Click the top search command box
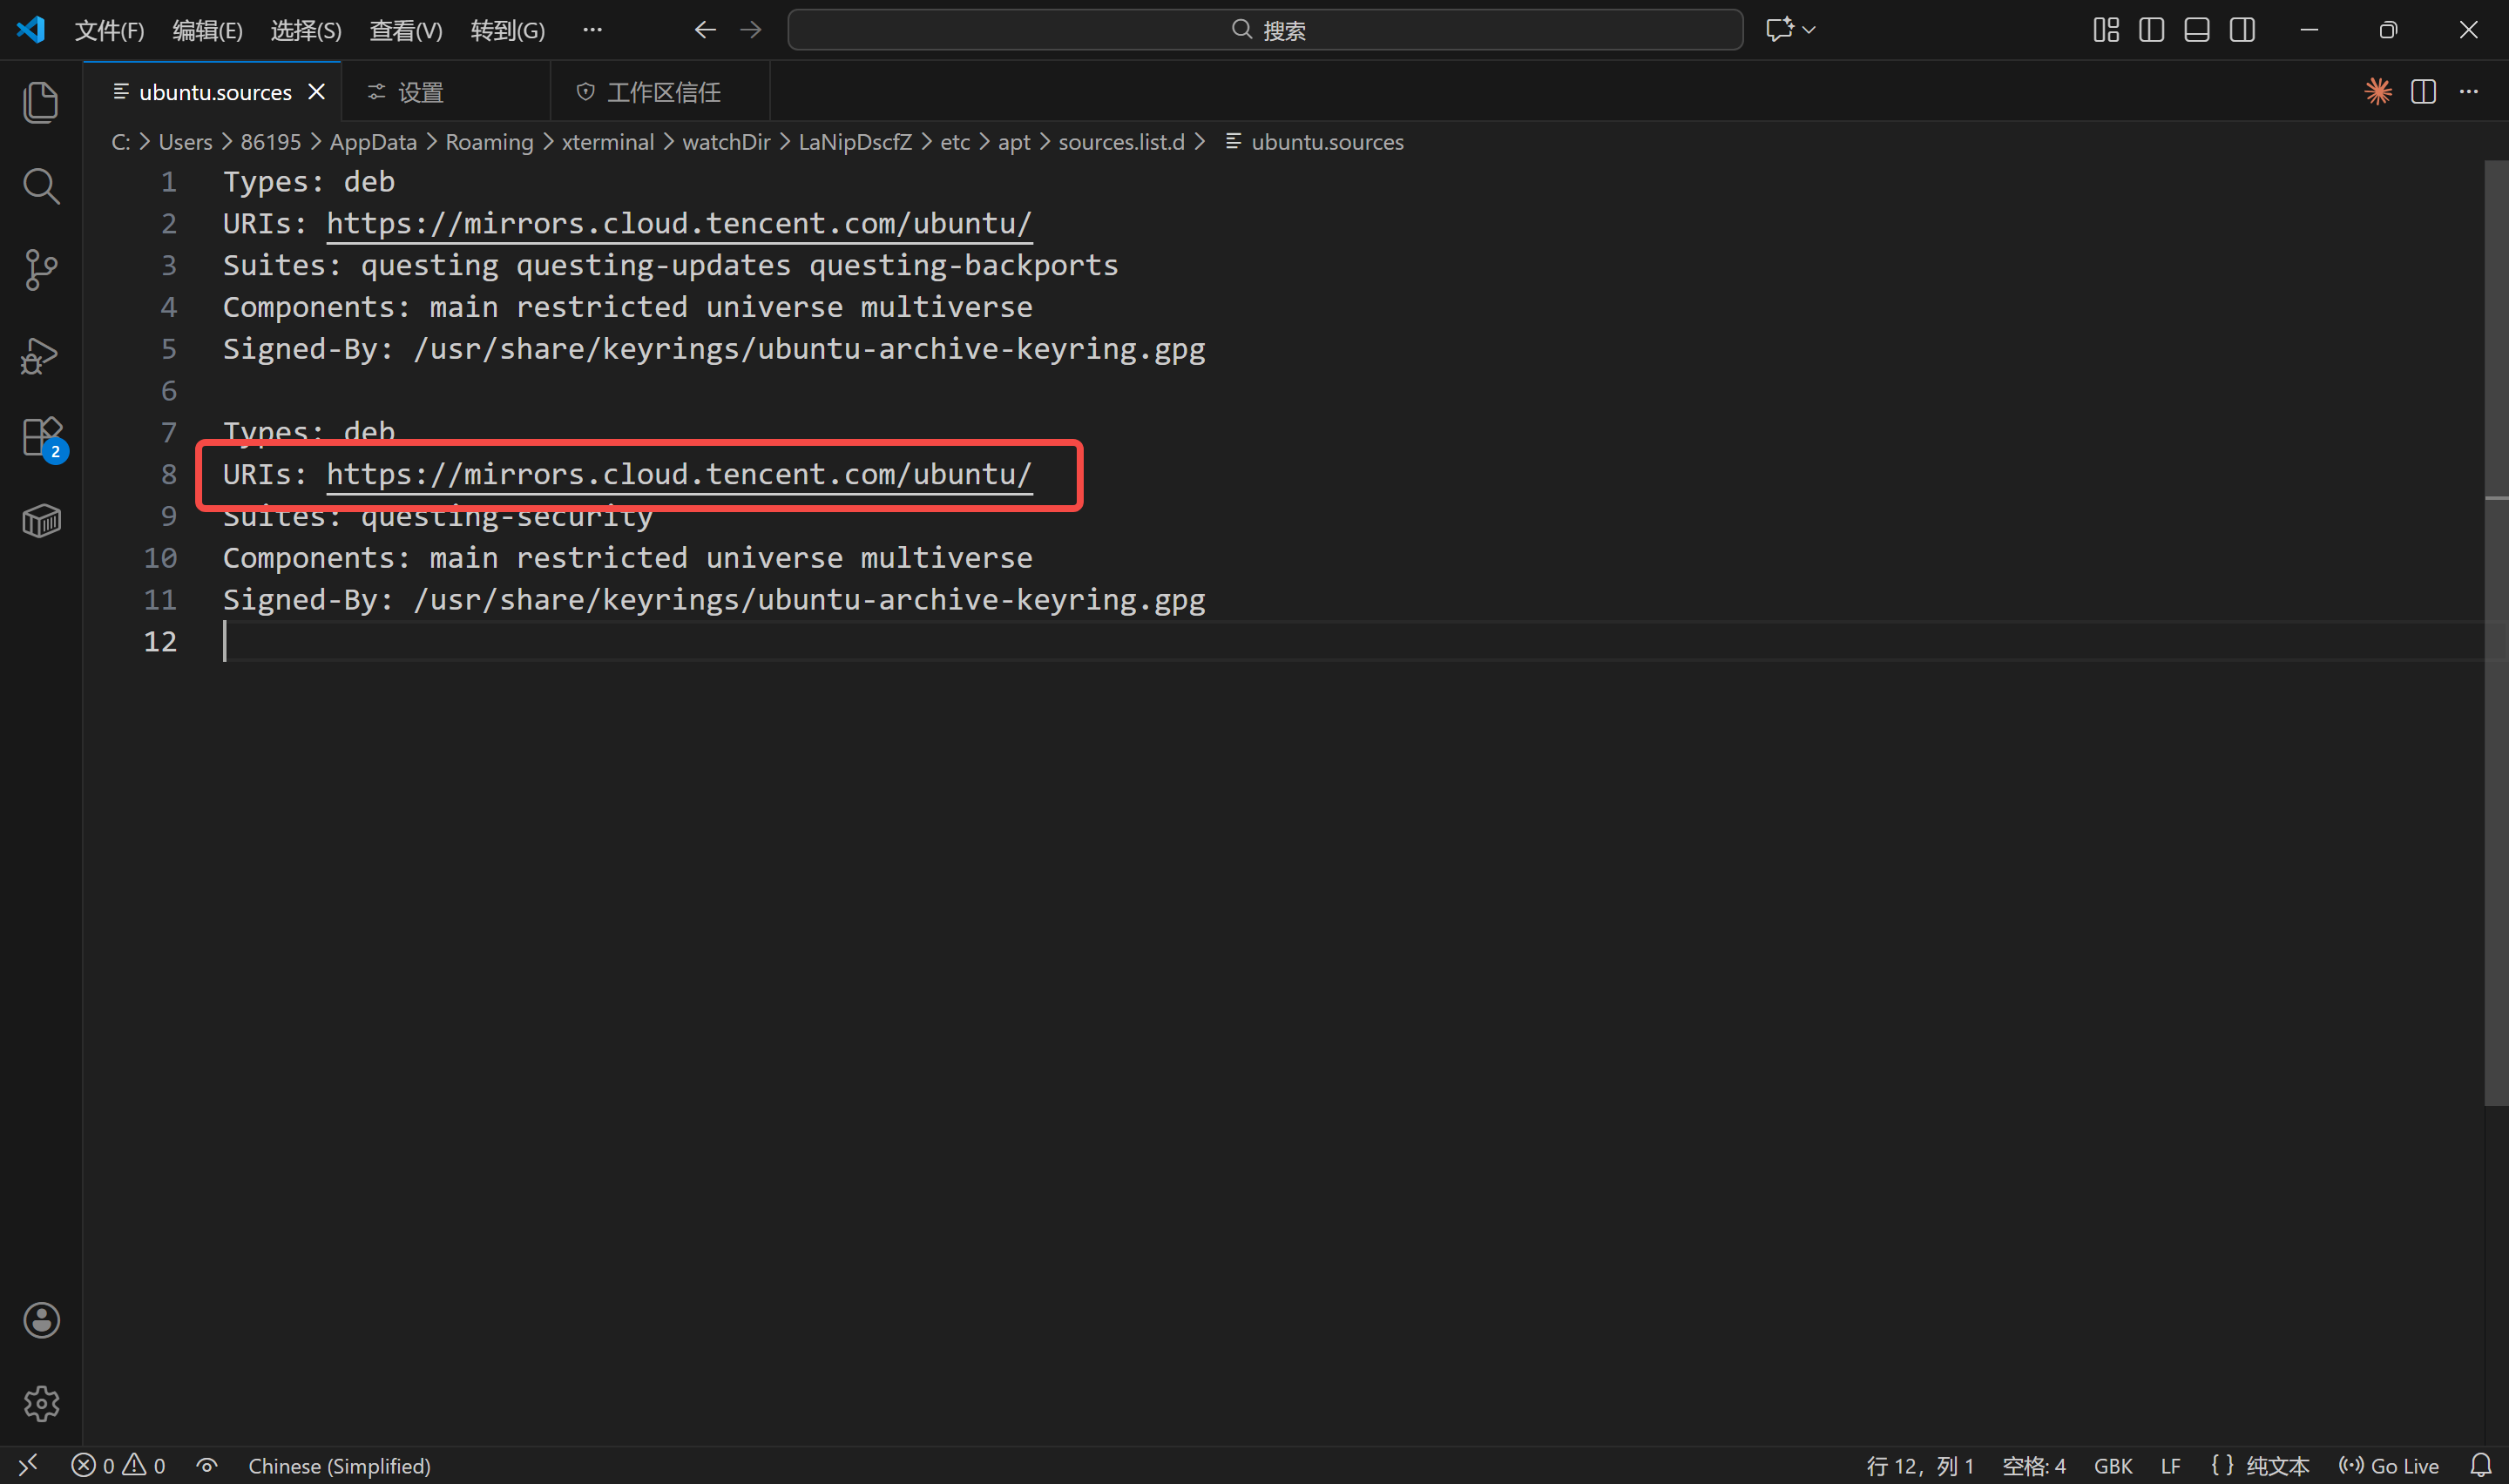Screen dimensions: 2509x1484 (x=1265, y=30)
